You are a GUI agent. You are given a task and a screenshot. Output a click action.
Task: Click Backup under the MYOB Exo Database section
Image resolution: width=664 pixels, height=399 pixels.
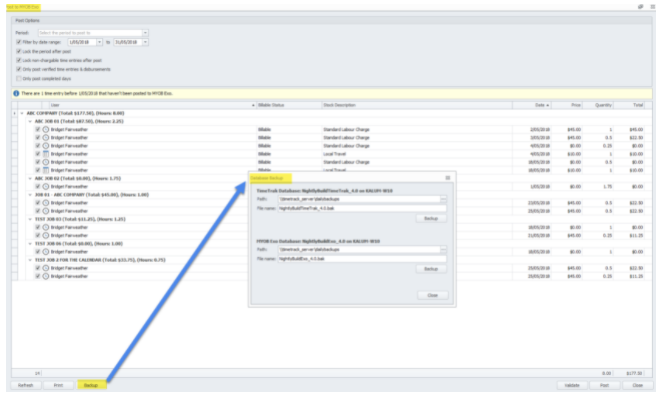tap(431, 269)
